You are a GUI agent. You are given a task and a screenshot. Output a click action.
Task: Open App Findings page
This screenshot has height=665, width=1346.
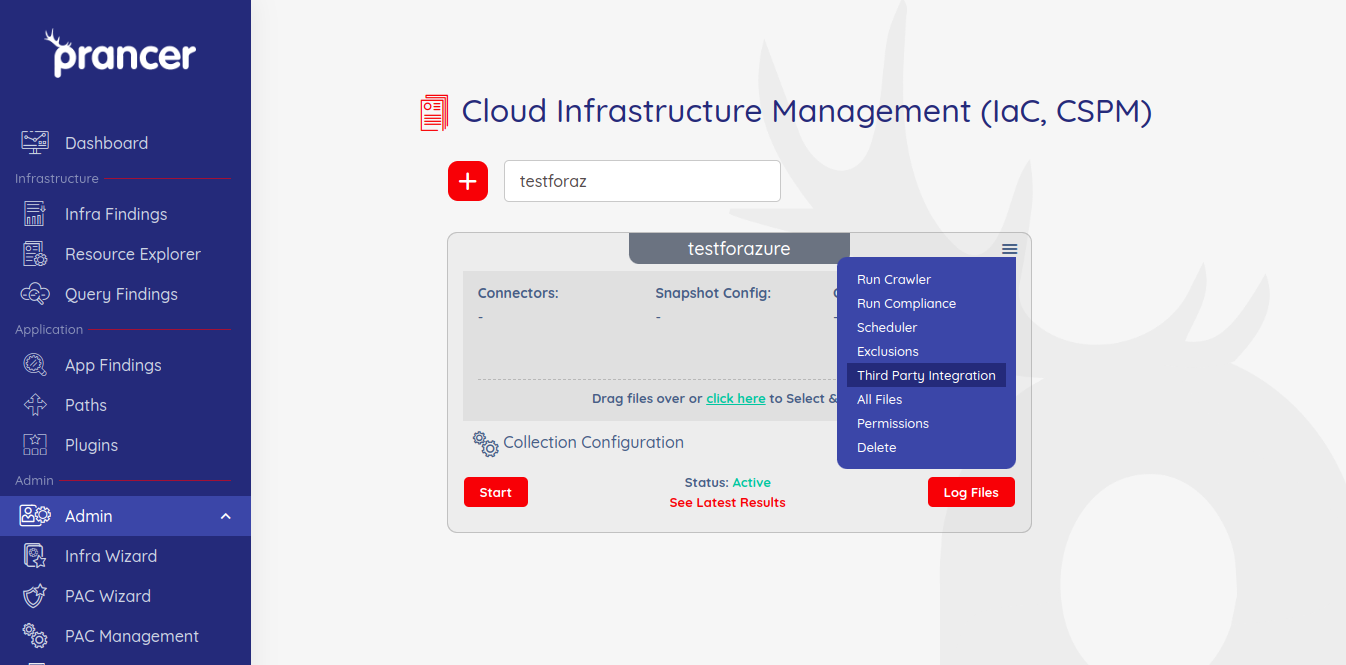click(x=113, y=365)
